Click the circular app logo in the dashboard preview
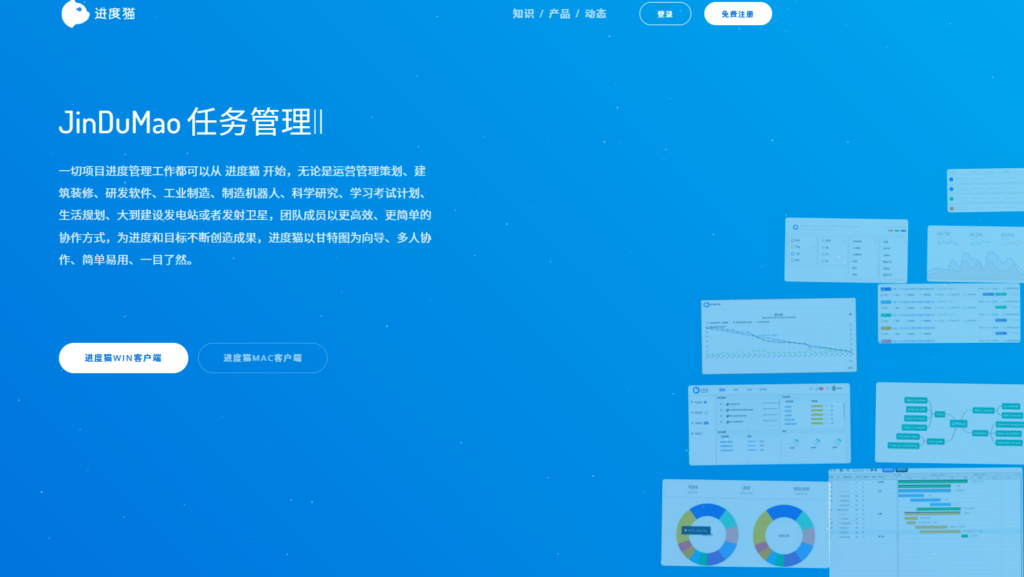Viewport: 1024px width, 577px height. 695,390
